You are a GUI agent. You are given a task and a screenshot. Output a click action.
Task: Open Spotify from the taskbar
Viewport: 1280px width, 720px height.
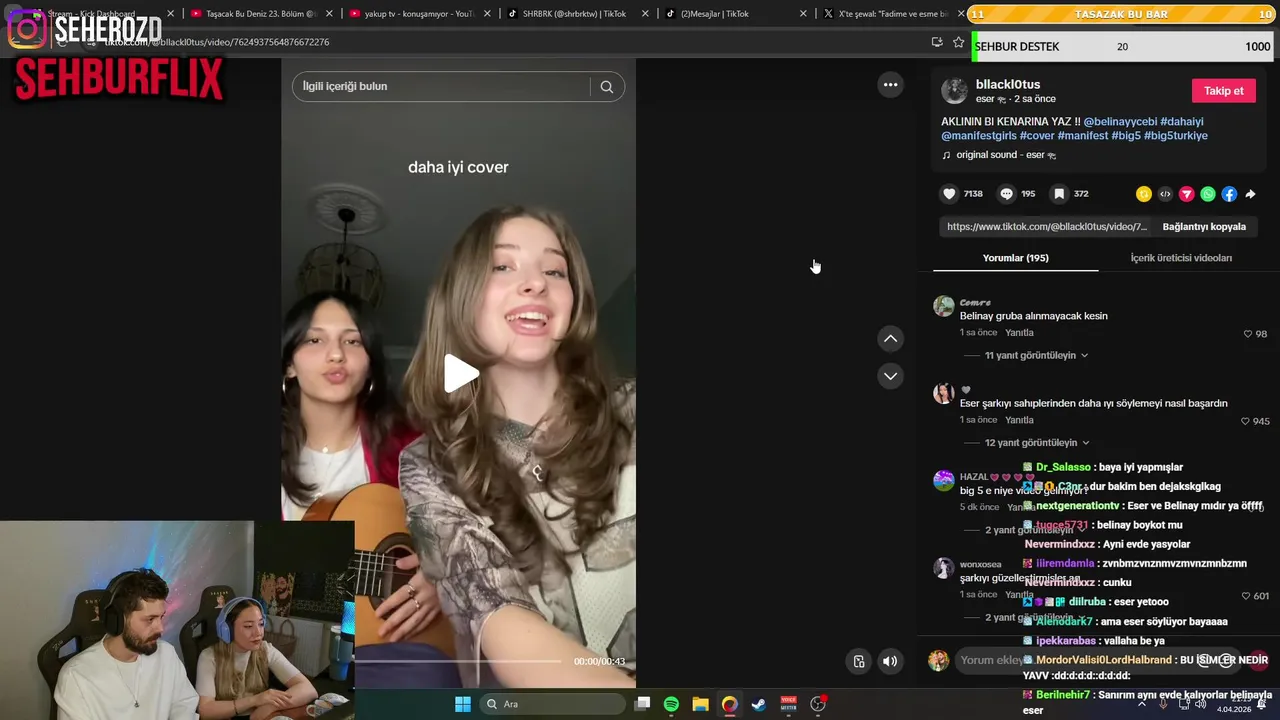click(671, 704)
